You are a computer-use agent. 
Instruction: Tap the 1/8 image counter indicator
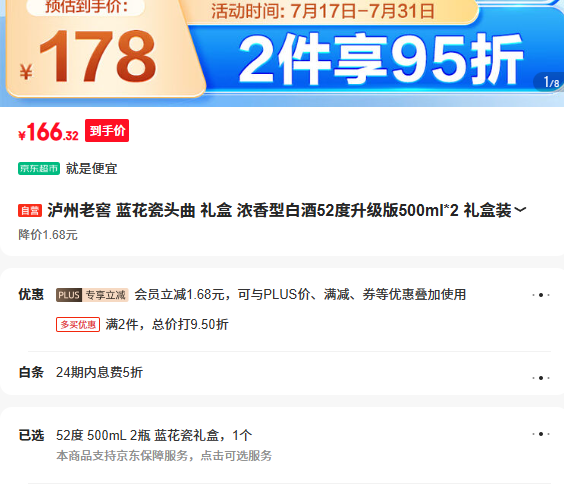coord(551,83)
